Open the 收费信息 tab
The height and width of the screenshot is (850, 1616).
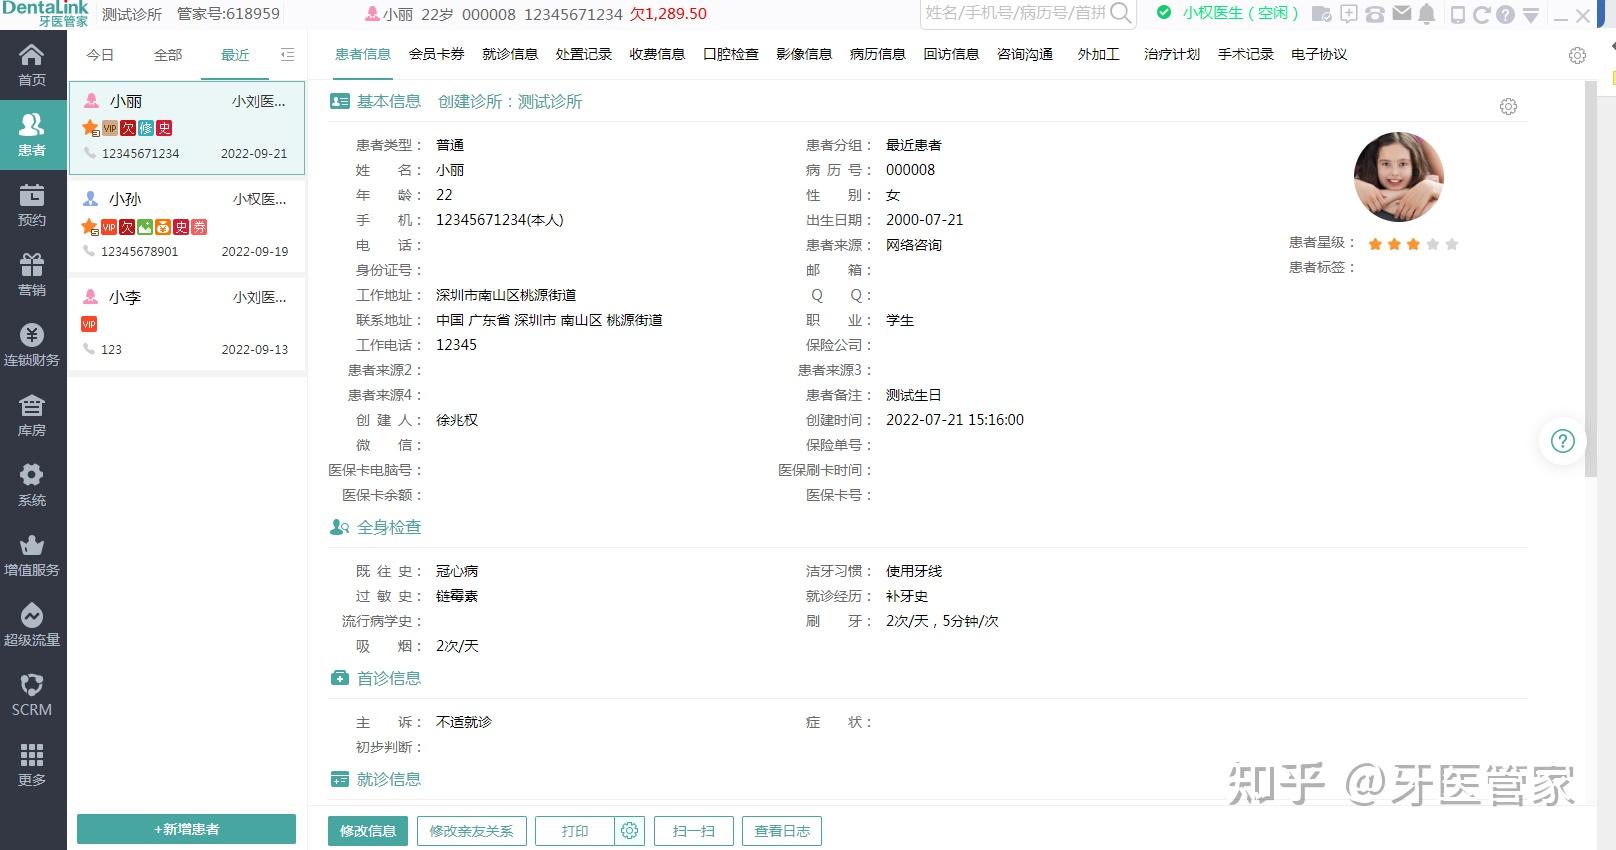(657, 54)
